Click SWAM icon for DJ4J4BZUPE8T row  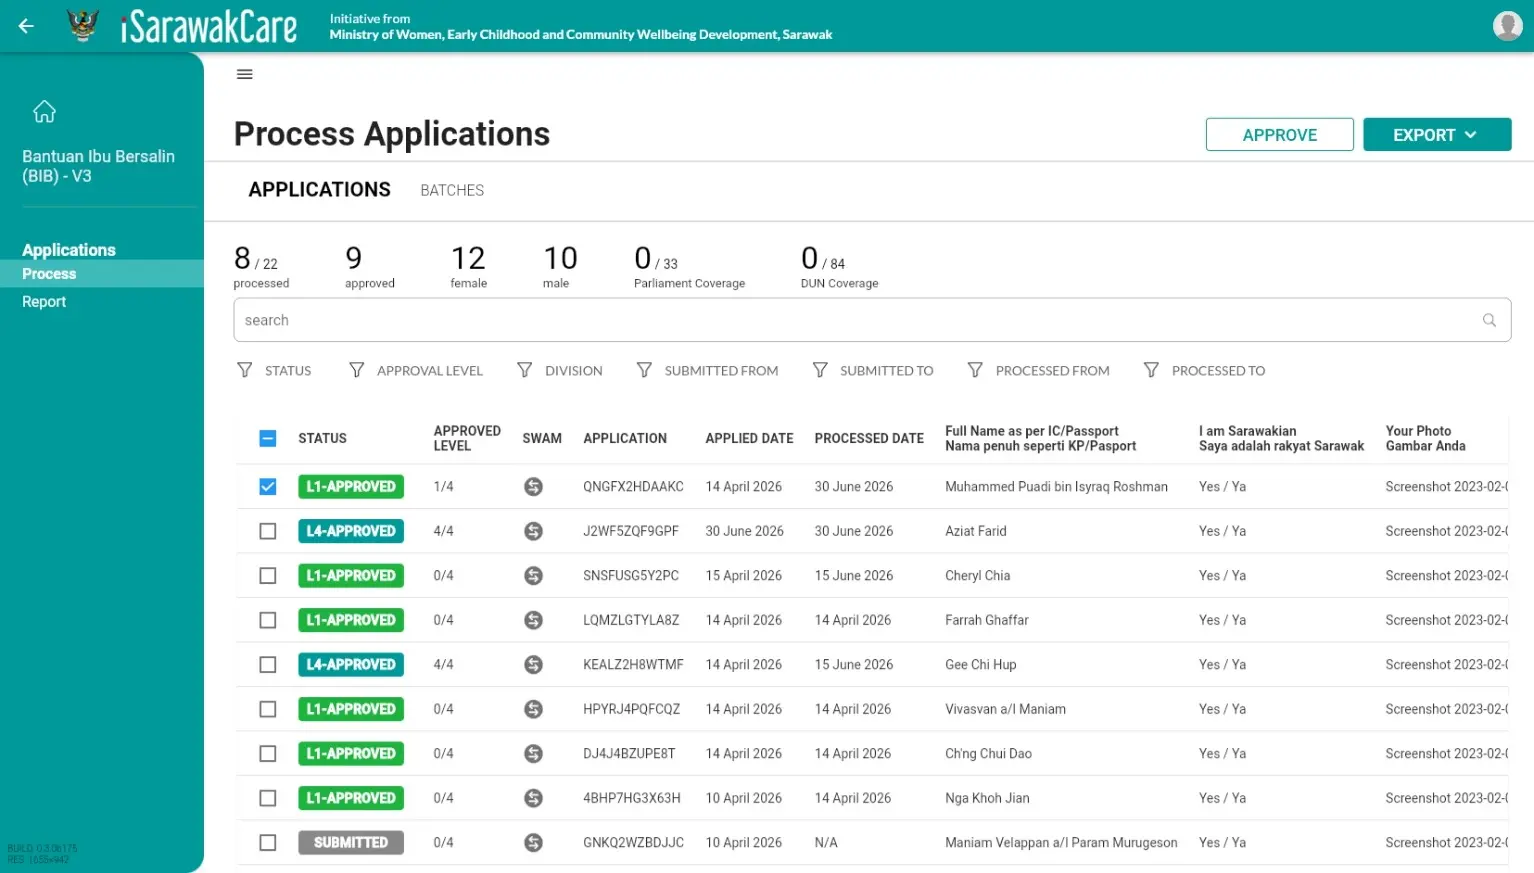tap(534, 754)
